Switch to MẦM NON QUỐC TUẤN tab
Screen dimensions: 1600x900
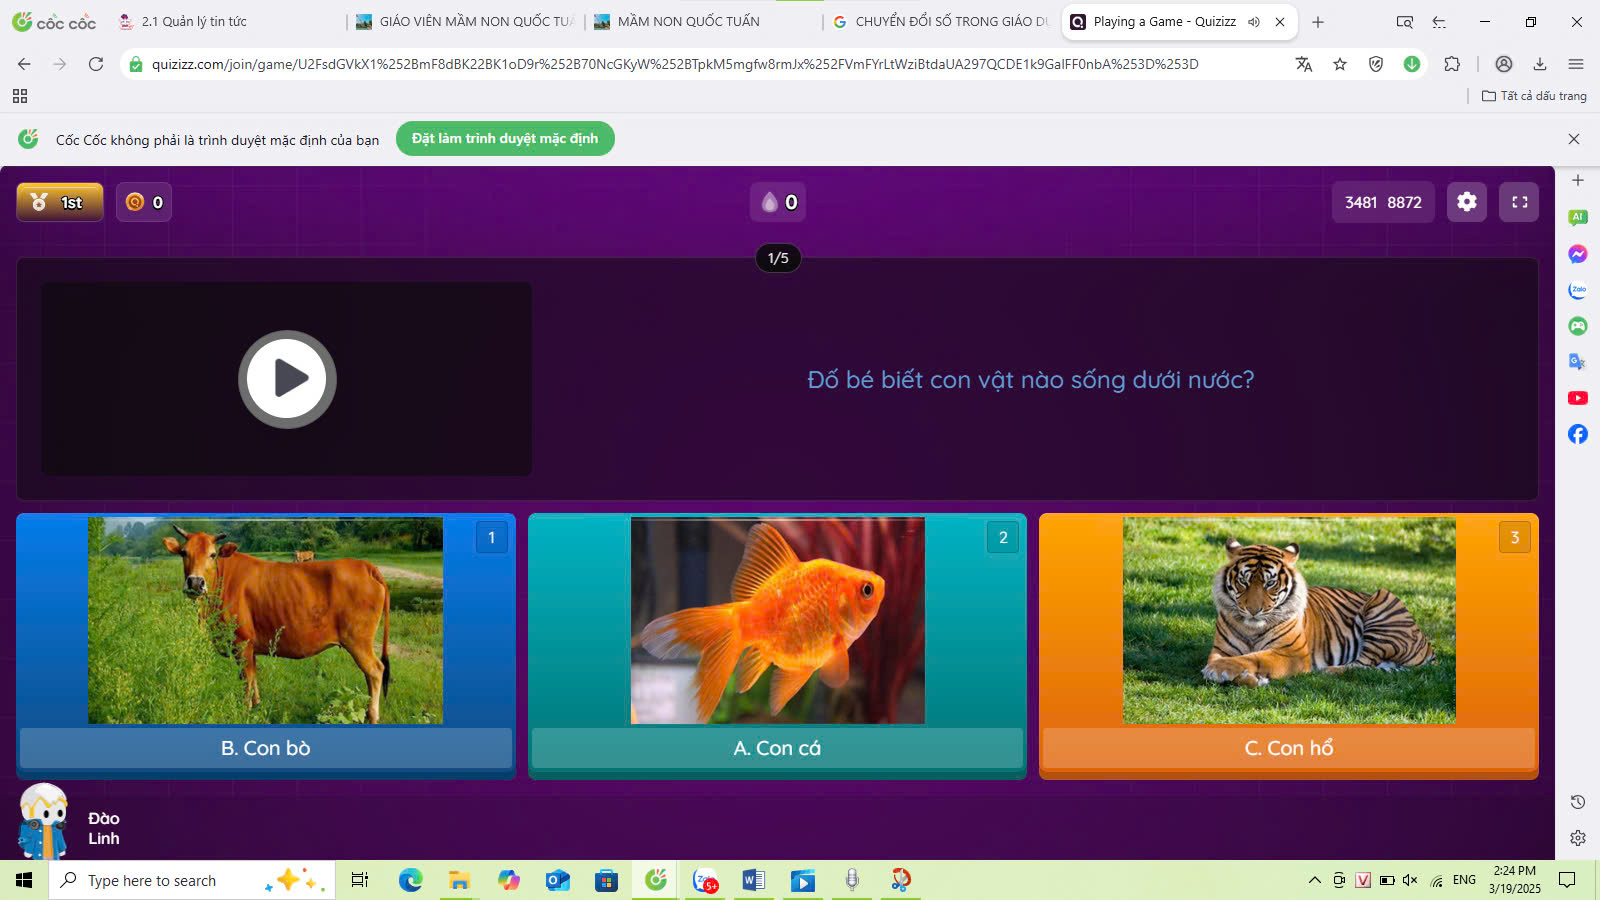coord(688,22)
